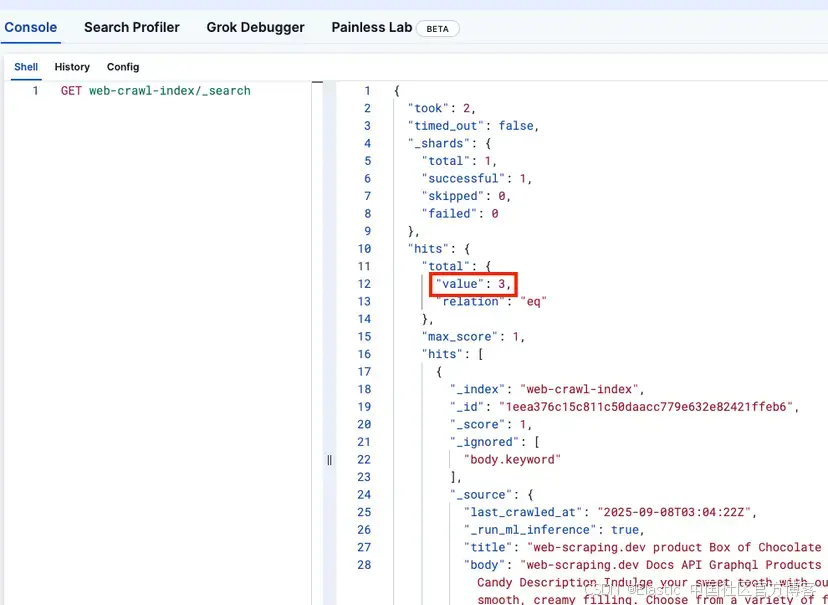Click the "_source" object line

point(491,495)
